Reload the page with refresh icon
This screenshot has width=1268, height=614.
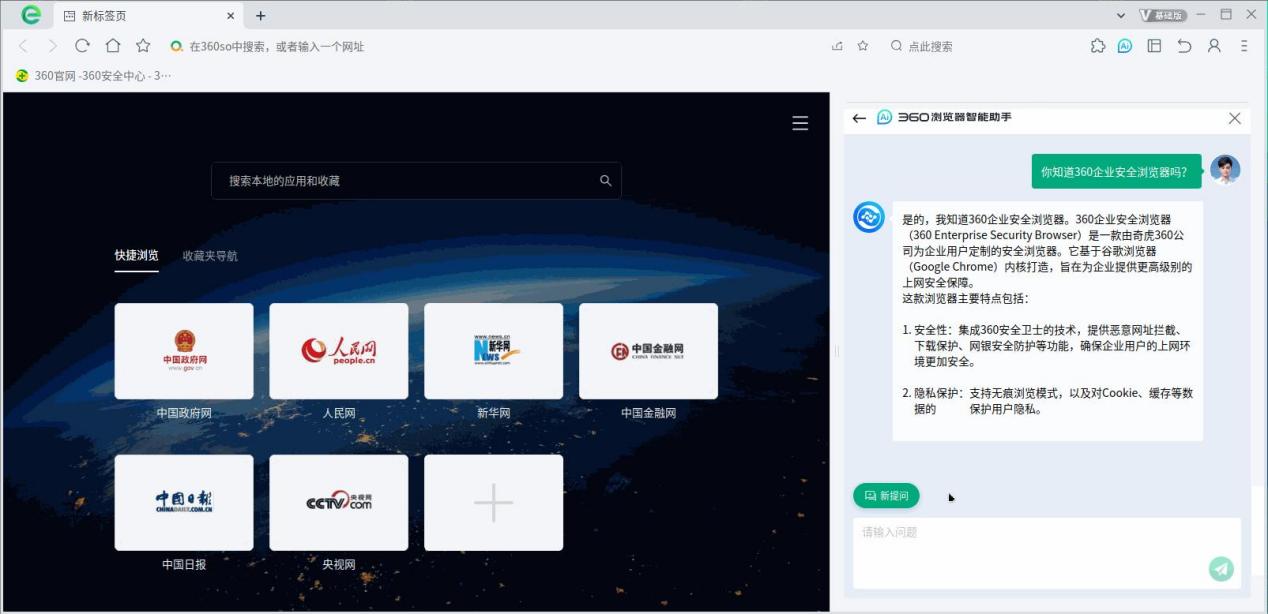[x=83, y=46]
